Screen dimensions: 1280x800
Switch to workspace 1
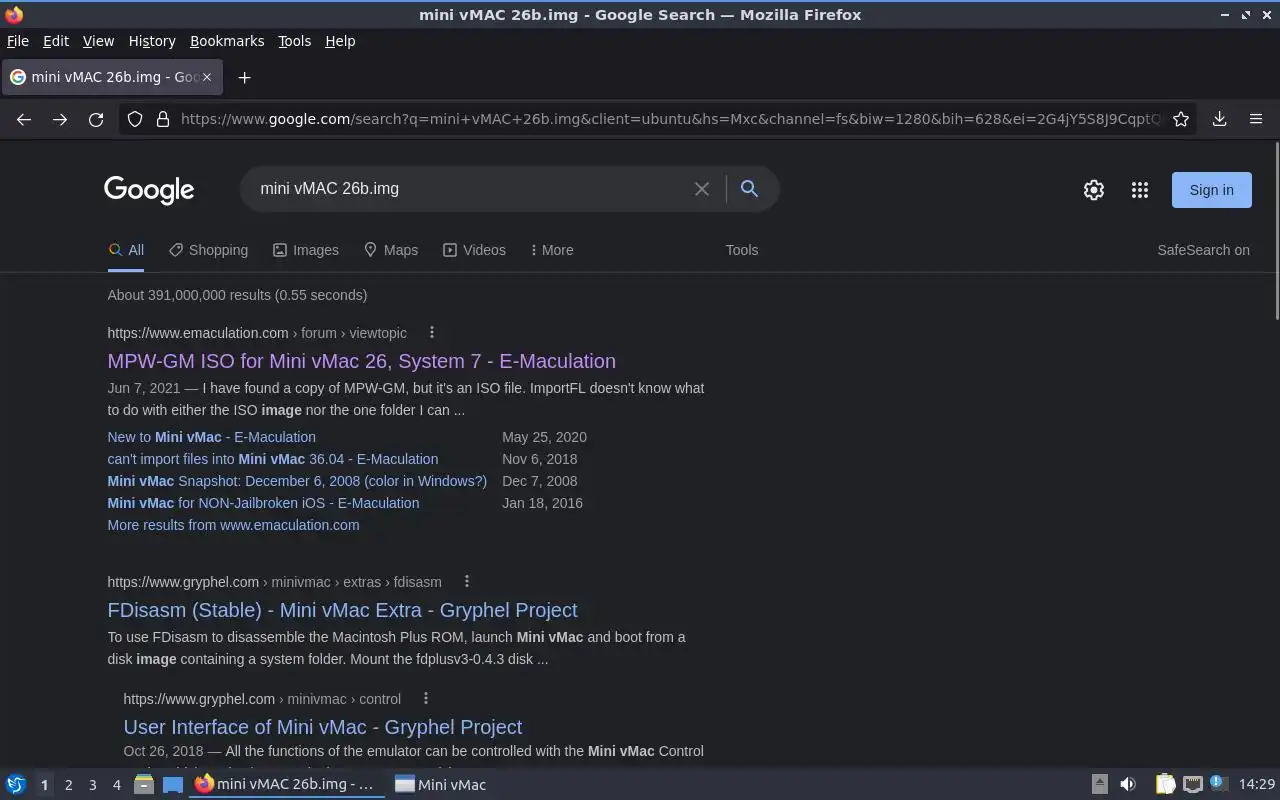point(44,785)
